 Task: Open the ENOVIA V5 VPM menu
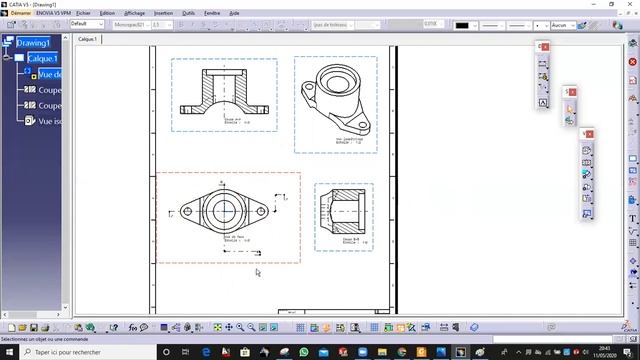53,13
